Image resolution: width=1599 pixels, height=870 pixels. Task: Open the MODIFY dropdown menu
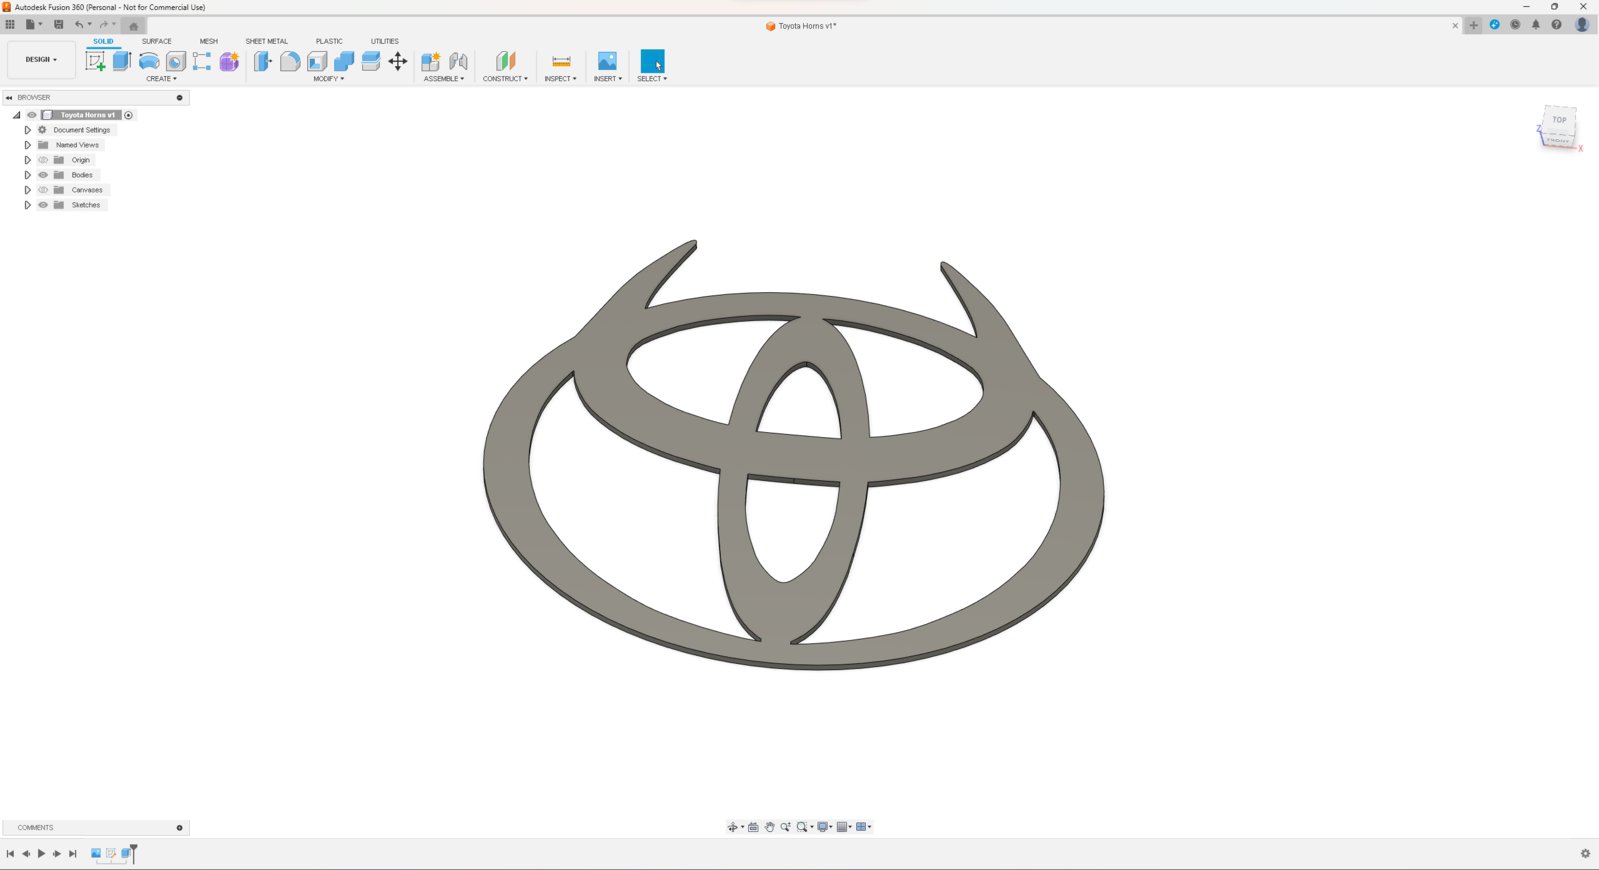point(328,79)
